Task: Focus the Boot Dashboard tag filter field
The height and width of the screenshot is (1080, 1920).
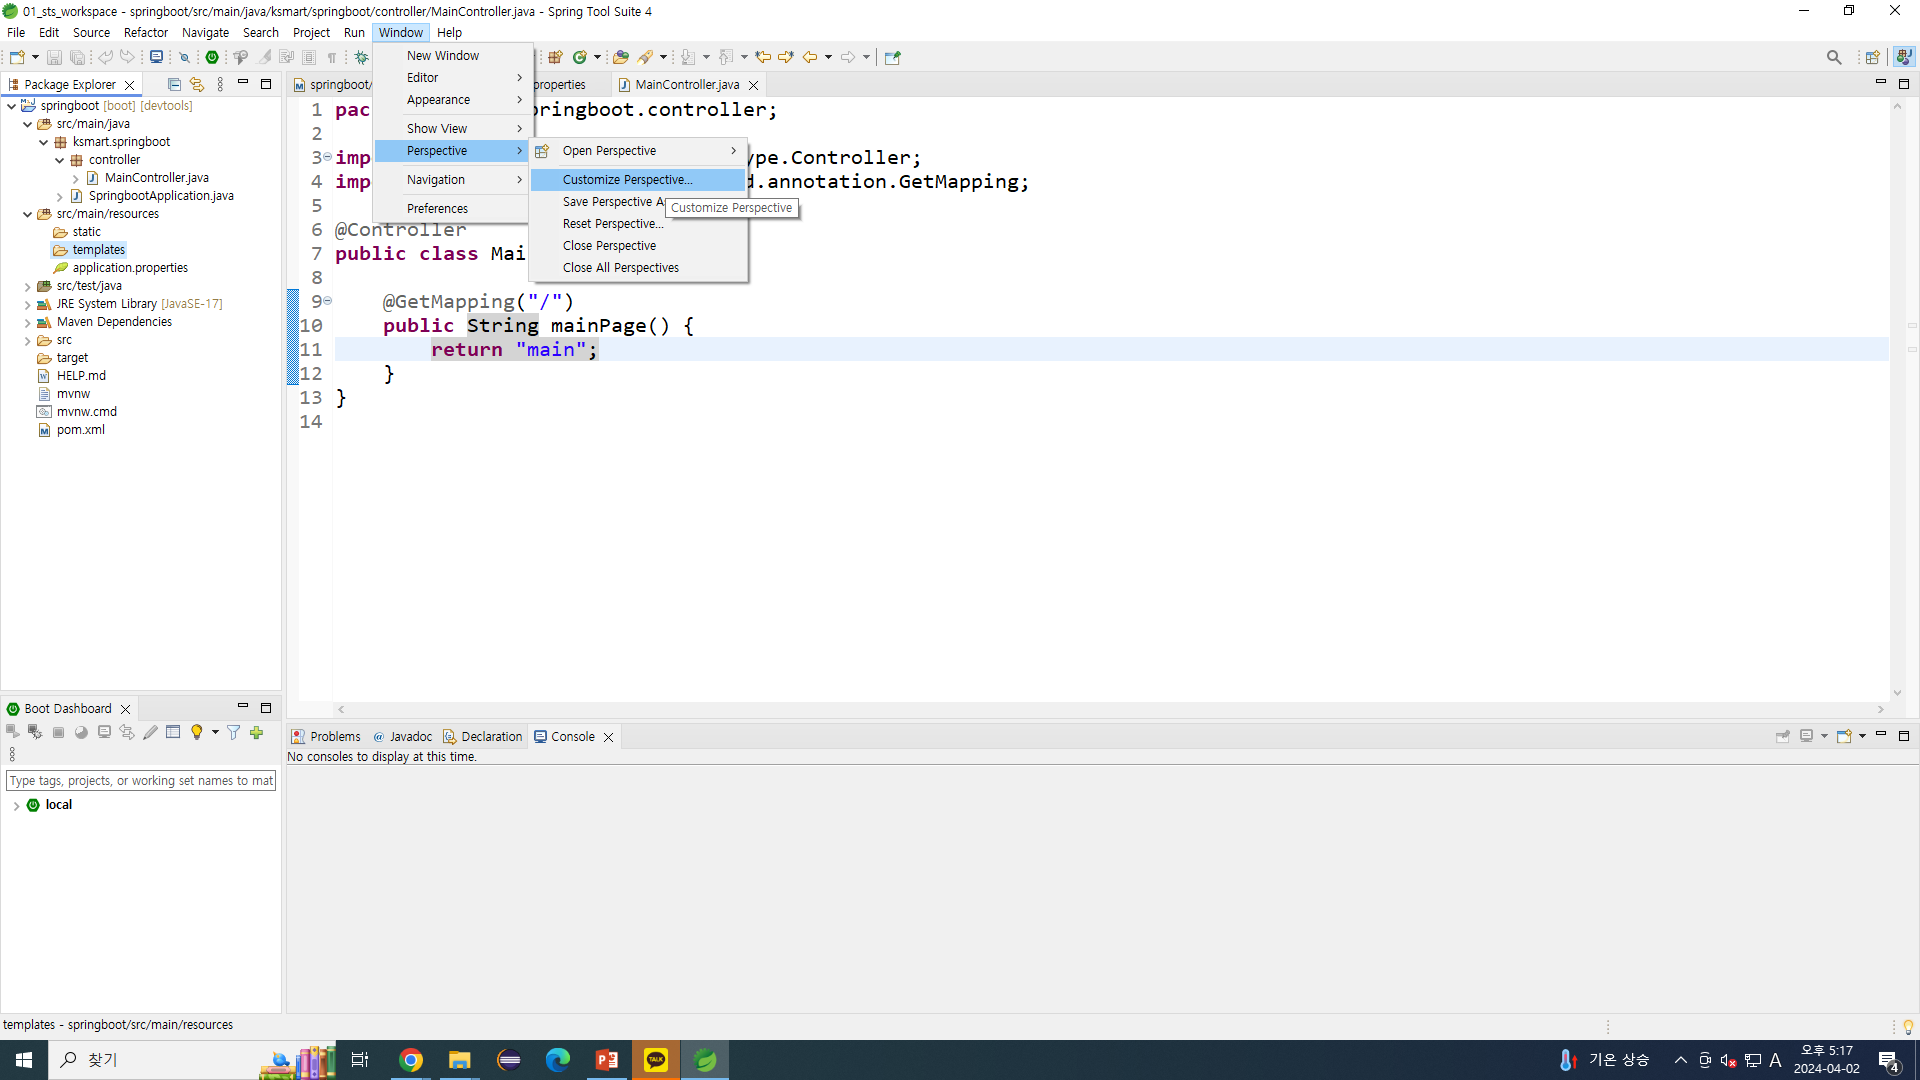Action: (x=141, y=780)
